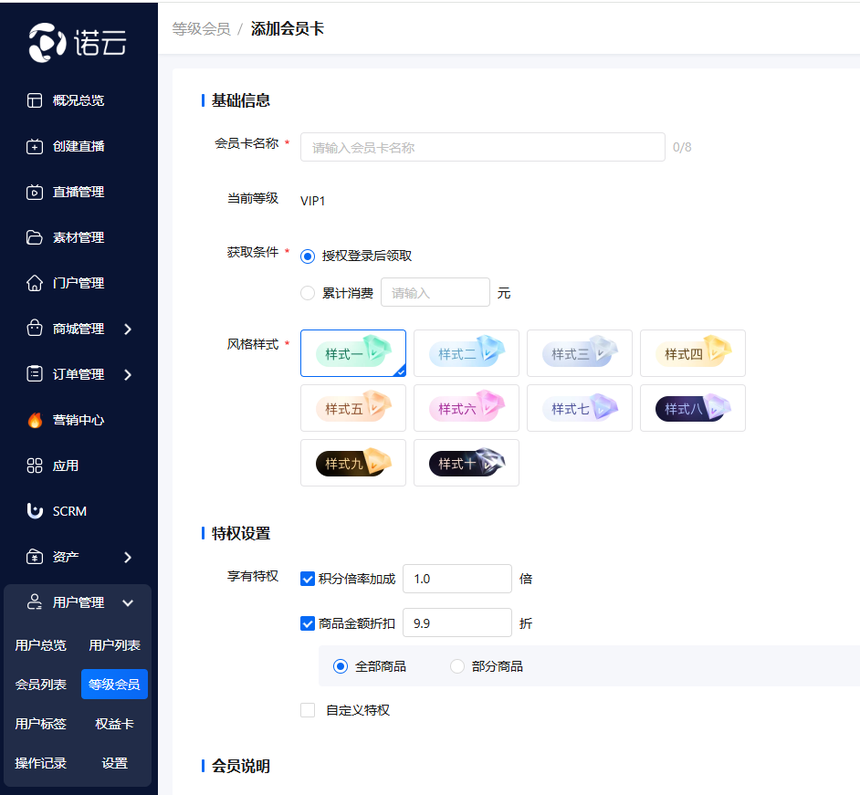Click the 素材管理 folder icon
The width and height of the screenshot is (860, 795).
click(34, 238)
